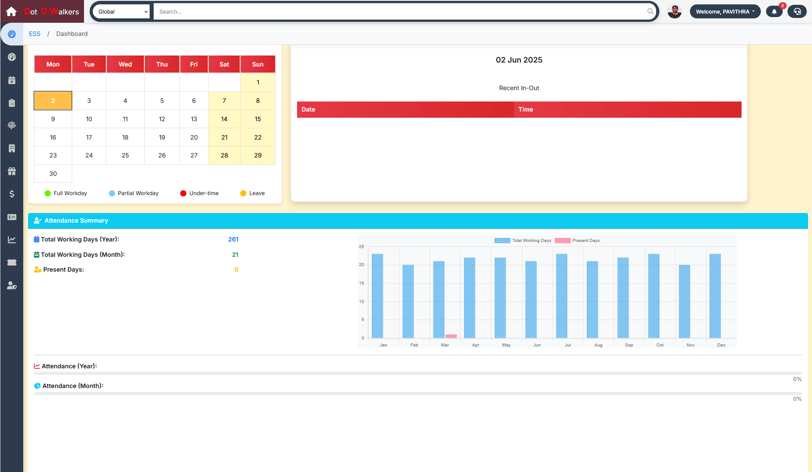The image size is (812, 472).
Task: Click the Time column header
Action: click(628, 109)
